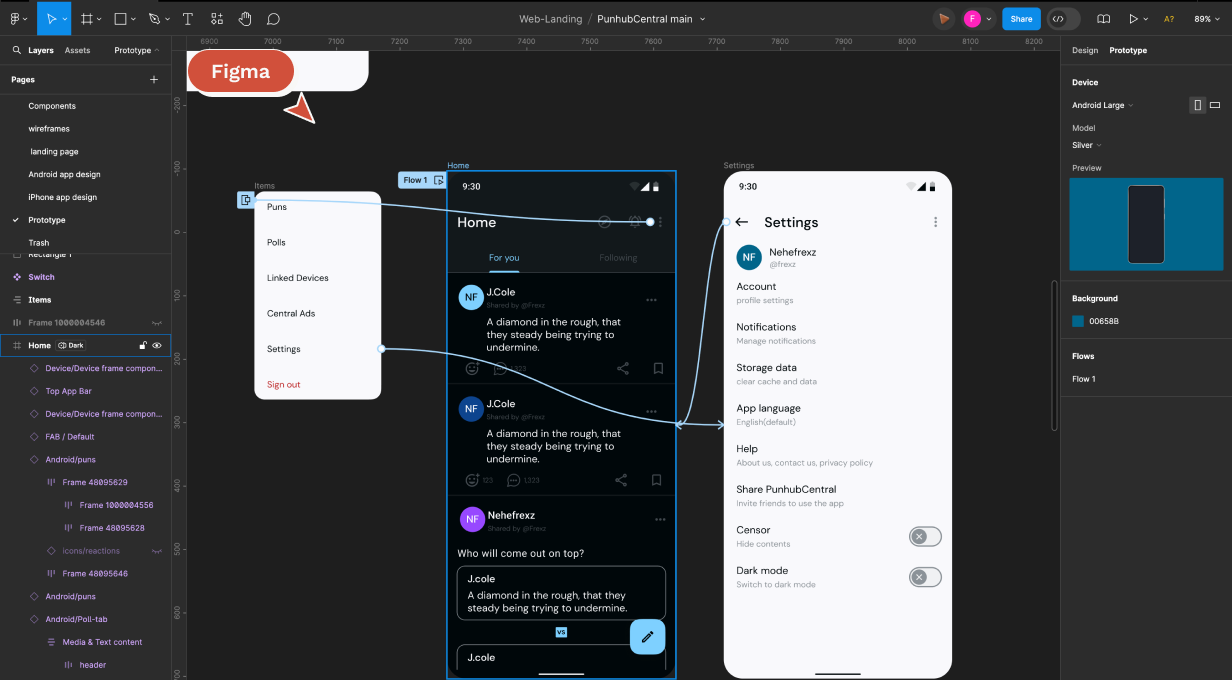Click the orange multiplayer cursor avatar
The image size is (1232, 680).
point(944,18)
